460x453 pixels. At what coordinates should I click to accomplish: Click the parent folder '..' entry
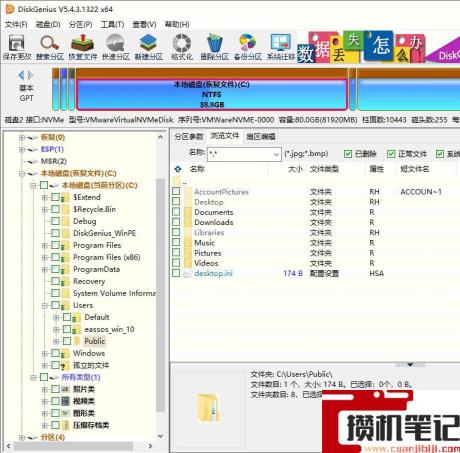[x=180, y=182]
